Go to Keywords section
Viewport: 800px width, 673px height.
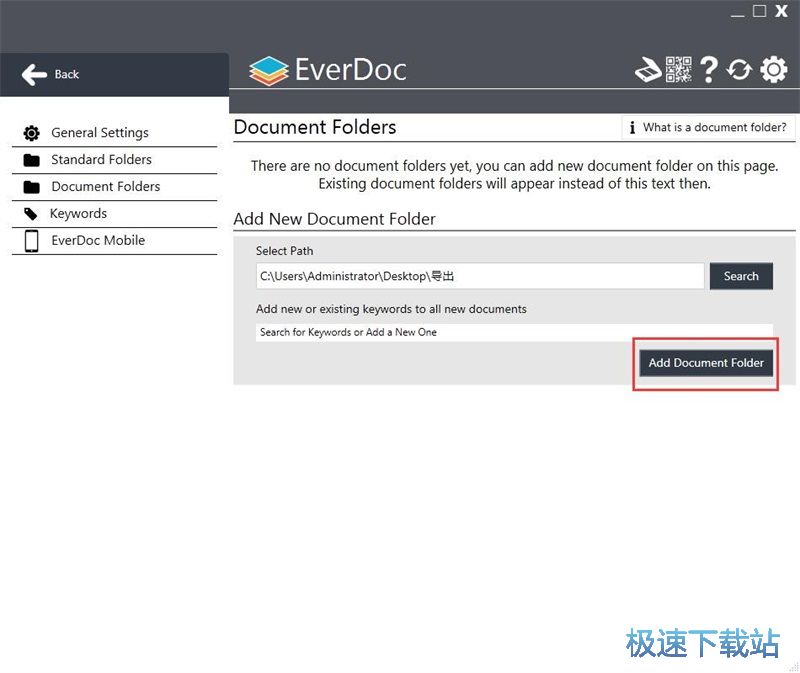pos(114,214)
